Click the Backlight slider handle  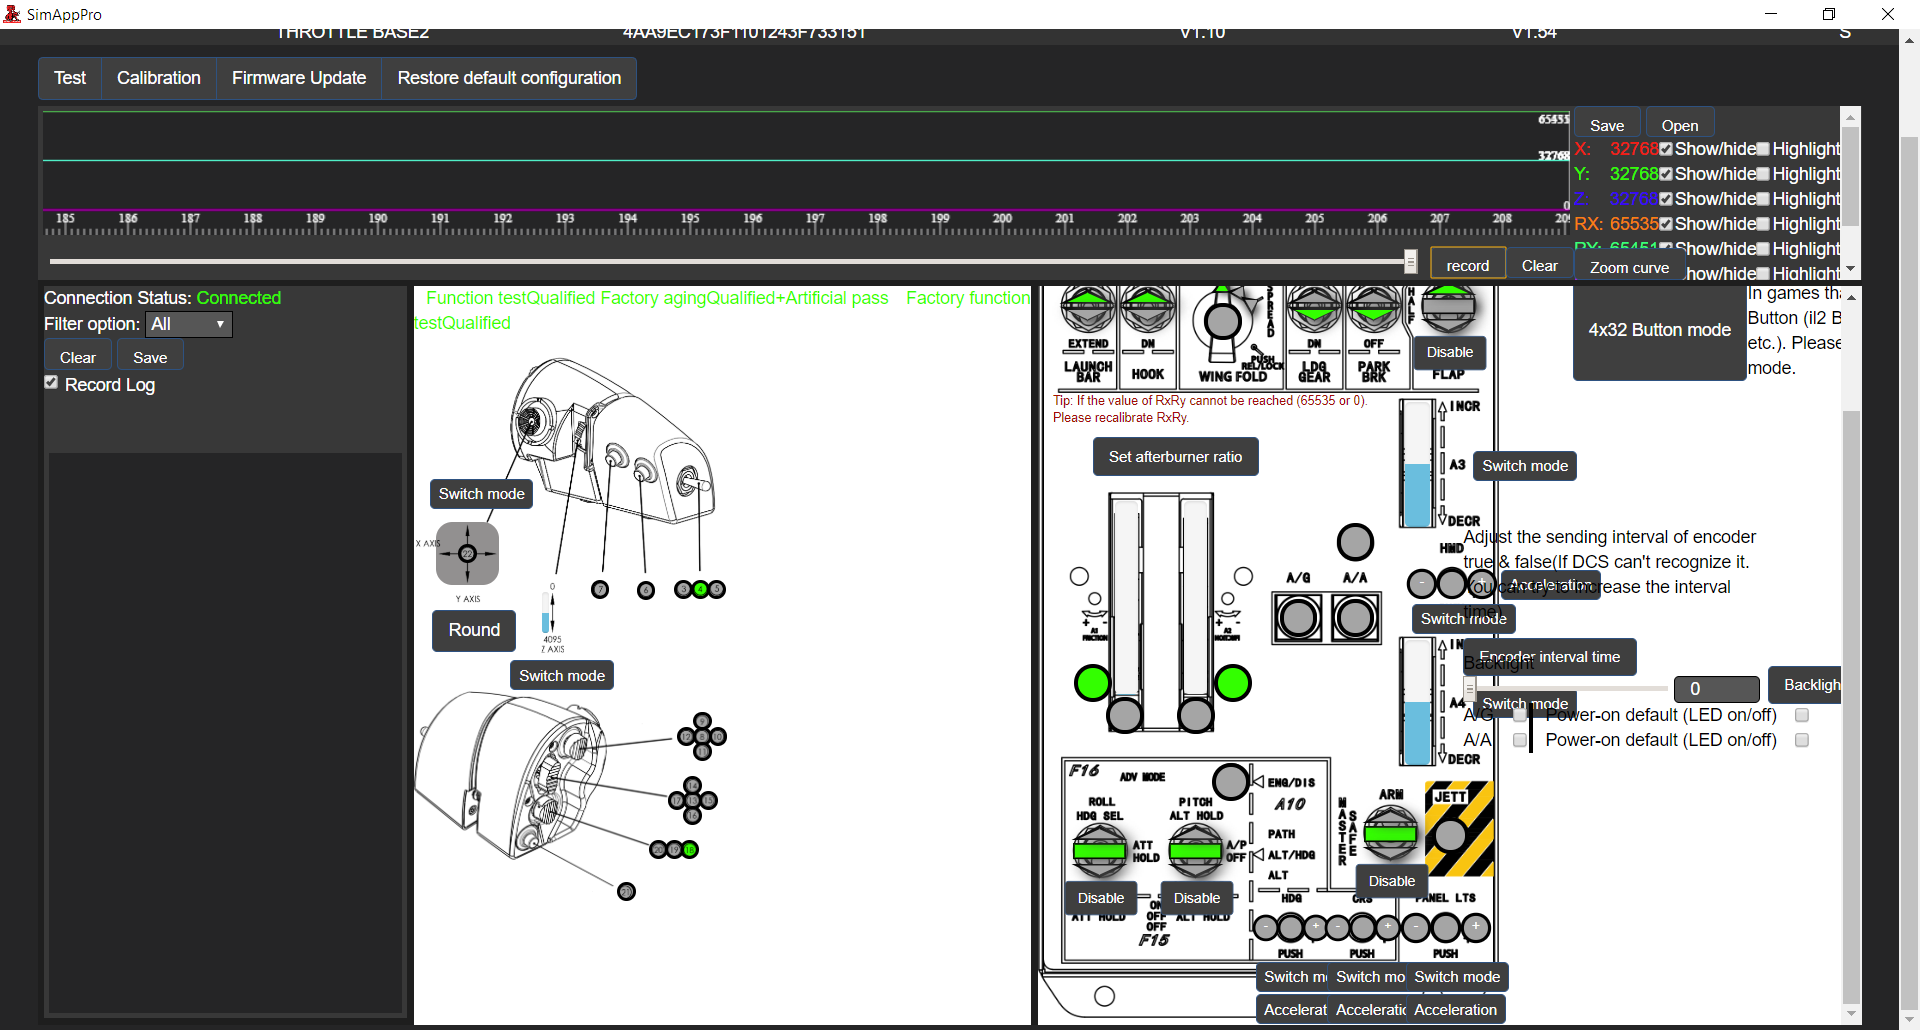coord(1470,688)
